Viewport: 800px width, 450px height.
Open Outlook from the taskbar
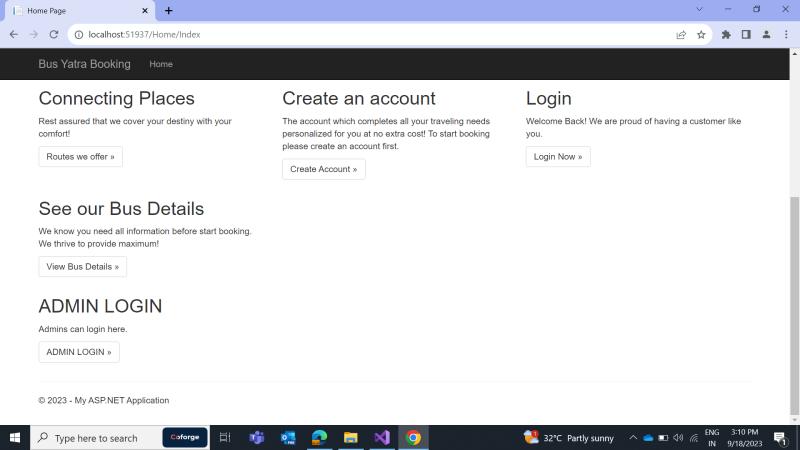[x=288, y=438]
